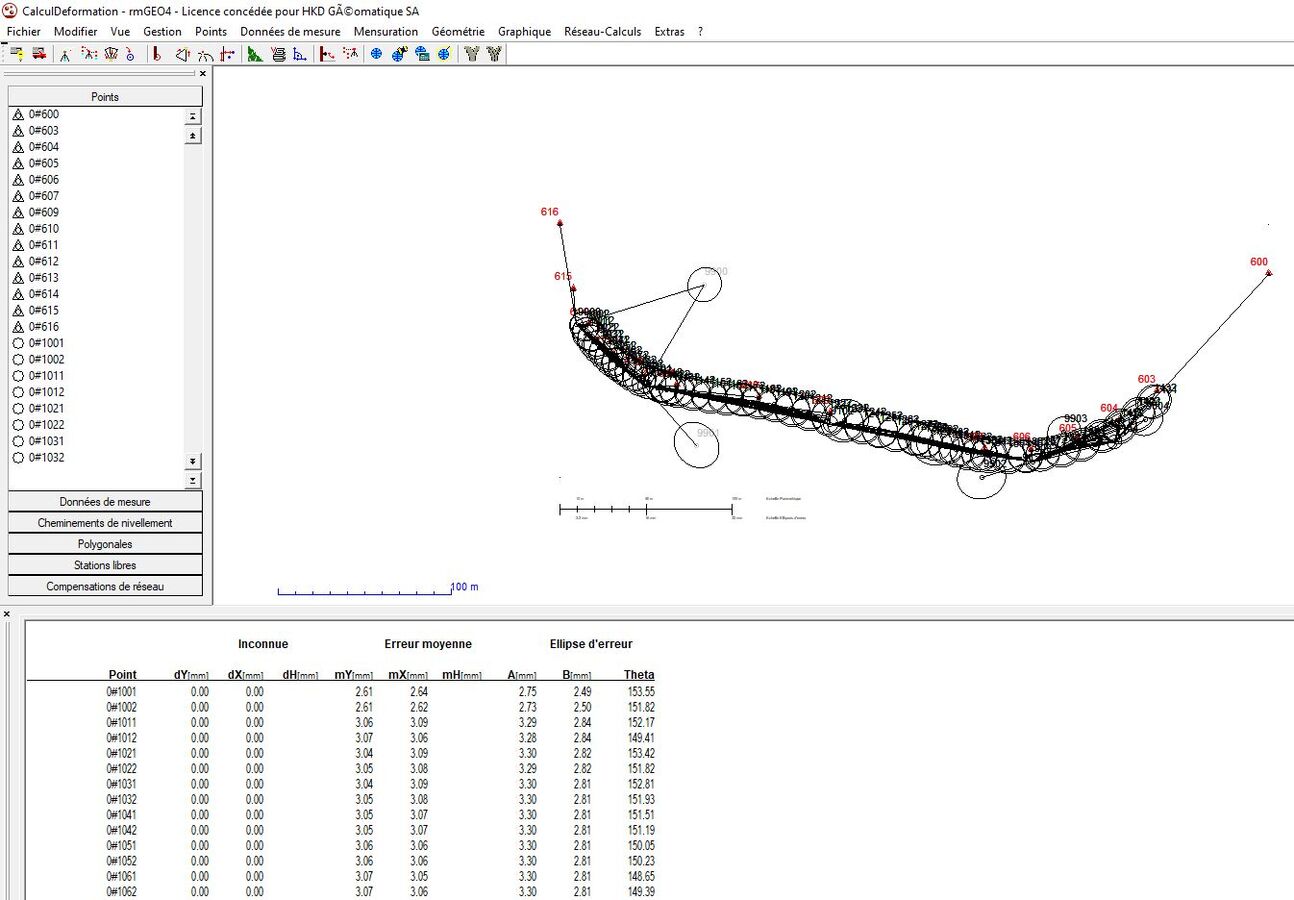
Task: Click the green triangle toolbar icon
Action: [255, 54]
